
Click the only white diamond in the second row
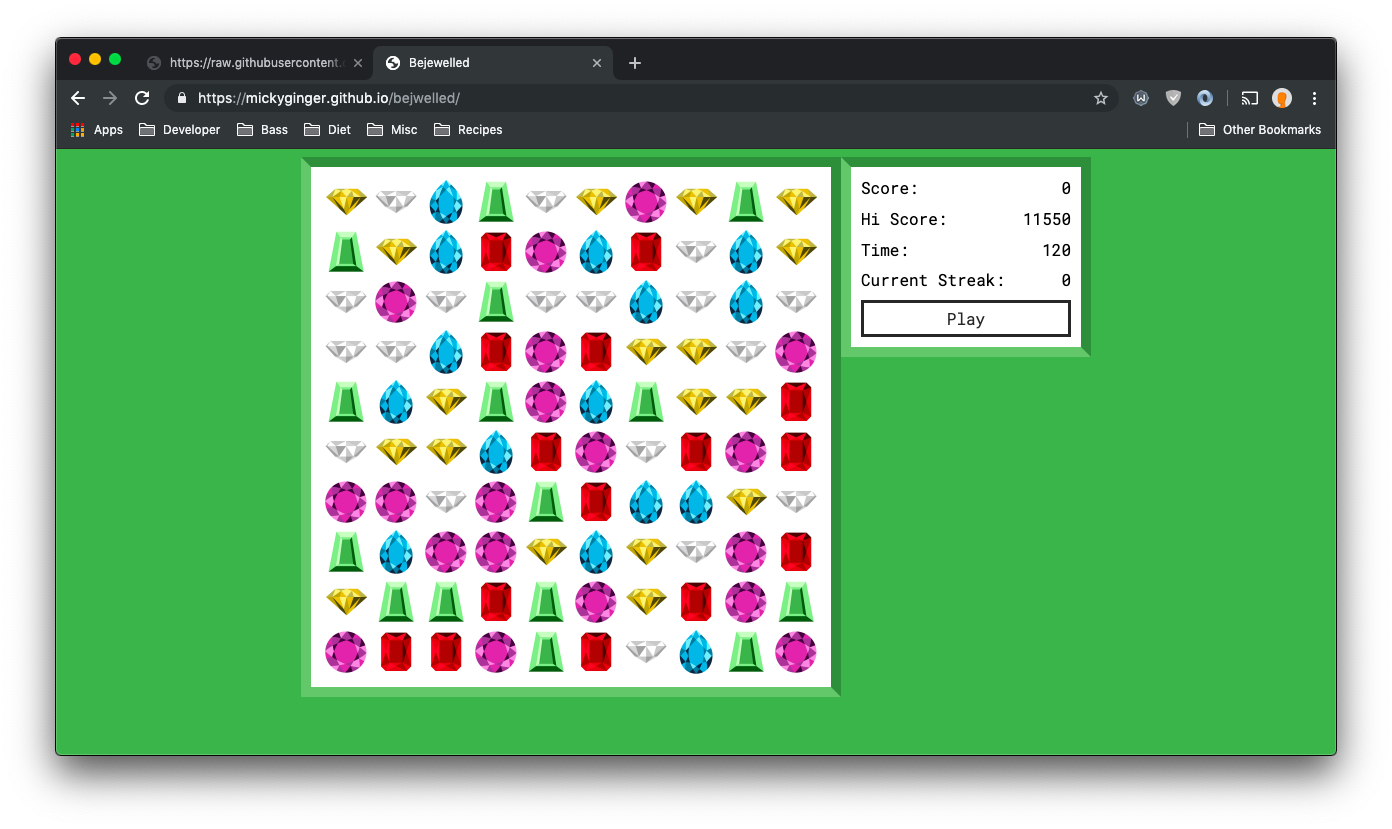[x=696, y=251]
